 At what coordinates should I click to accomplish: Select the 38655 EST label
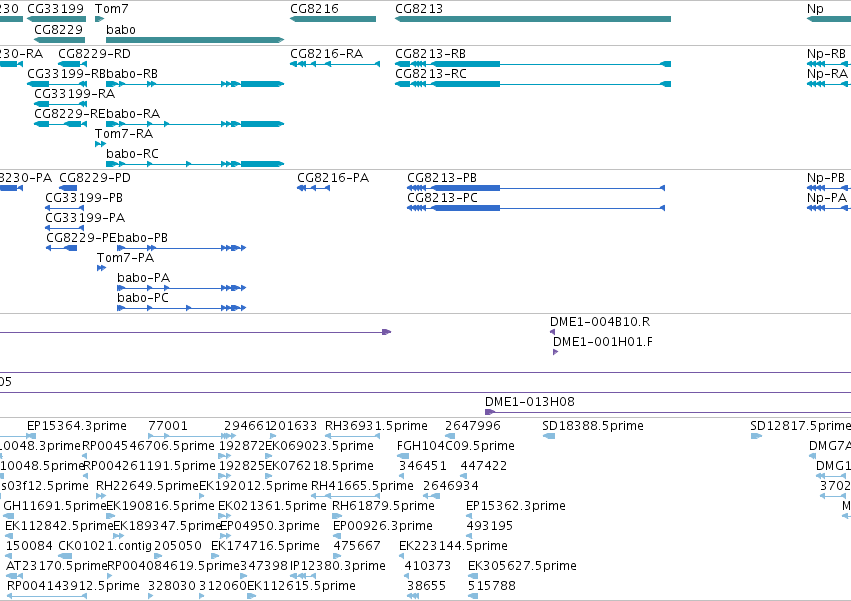[x=426, y=586]
